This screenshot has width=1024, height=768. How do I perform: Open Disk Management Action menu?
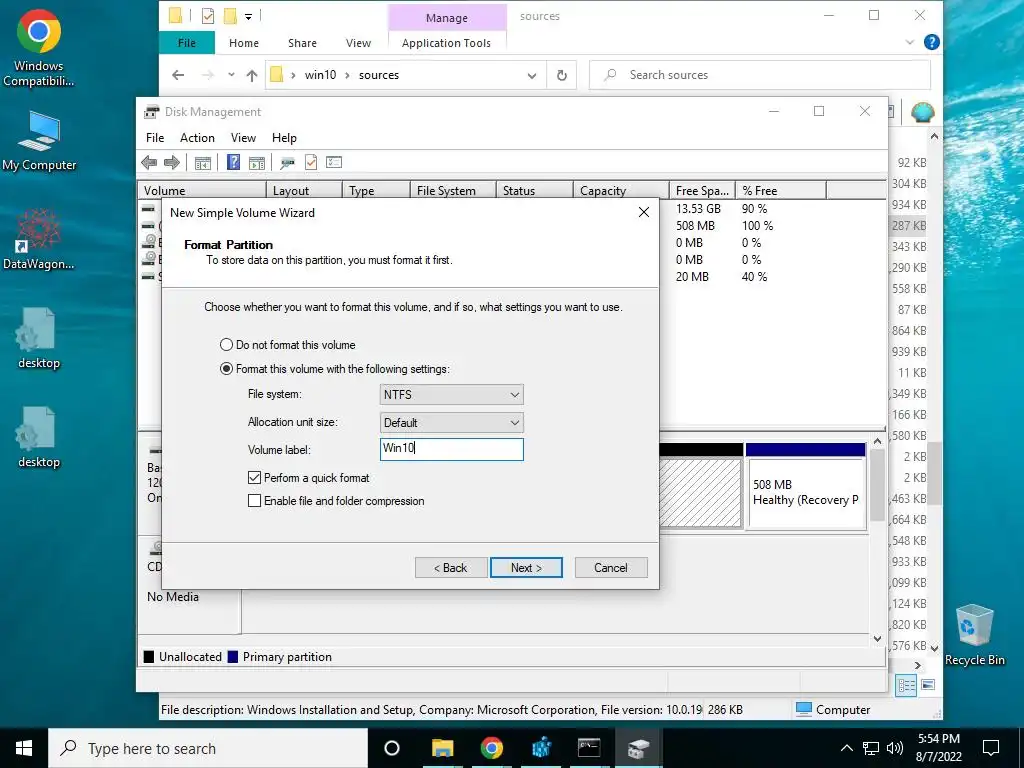(x=197, y=138)
